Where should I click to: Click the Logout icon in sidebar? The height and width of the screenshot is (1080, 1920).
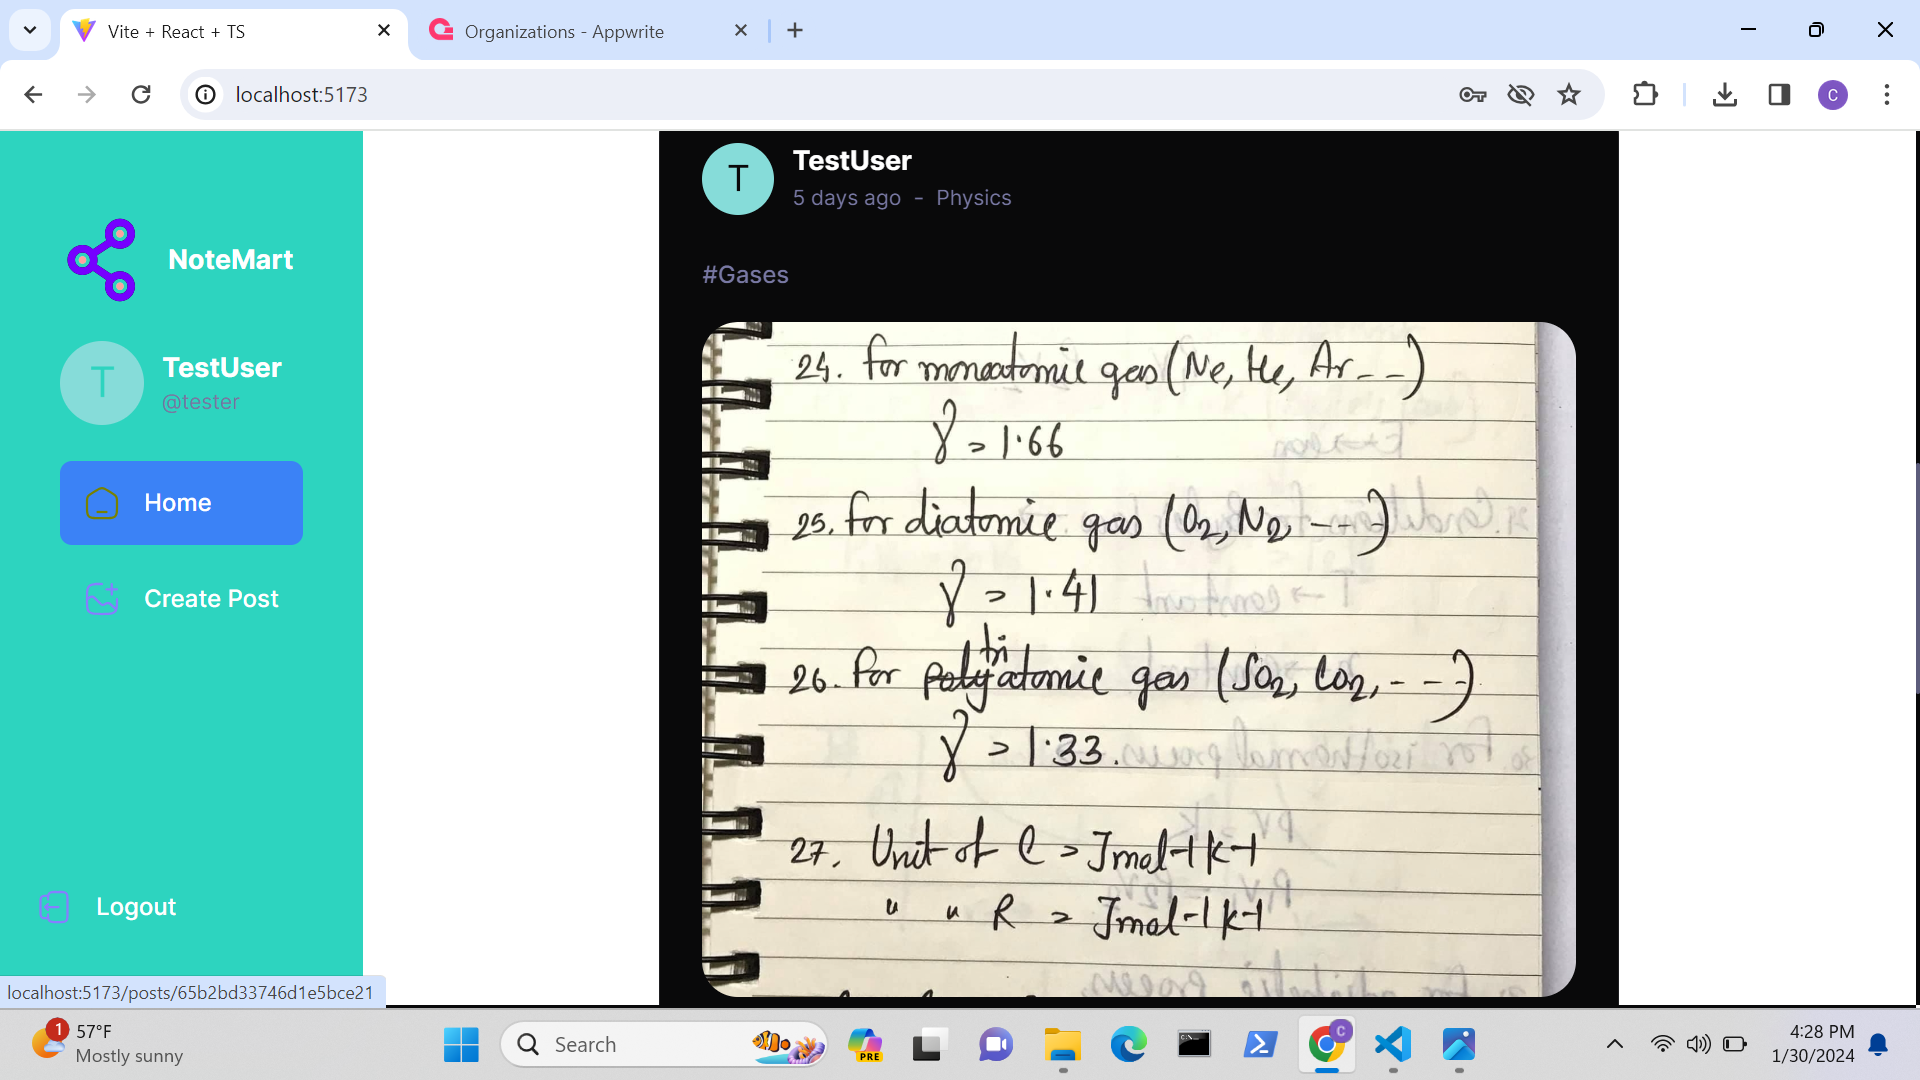pyautogui.click(x=54, y=907)
